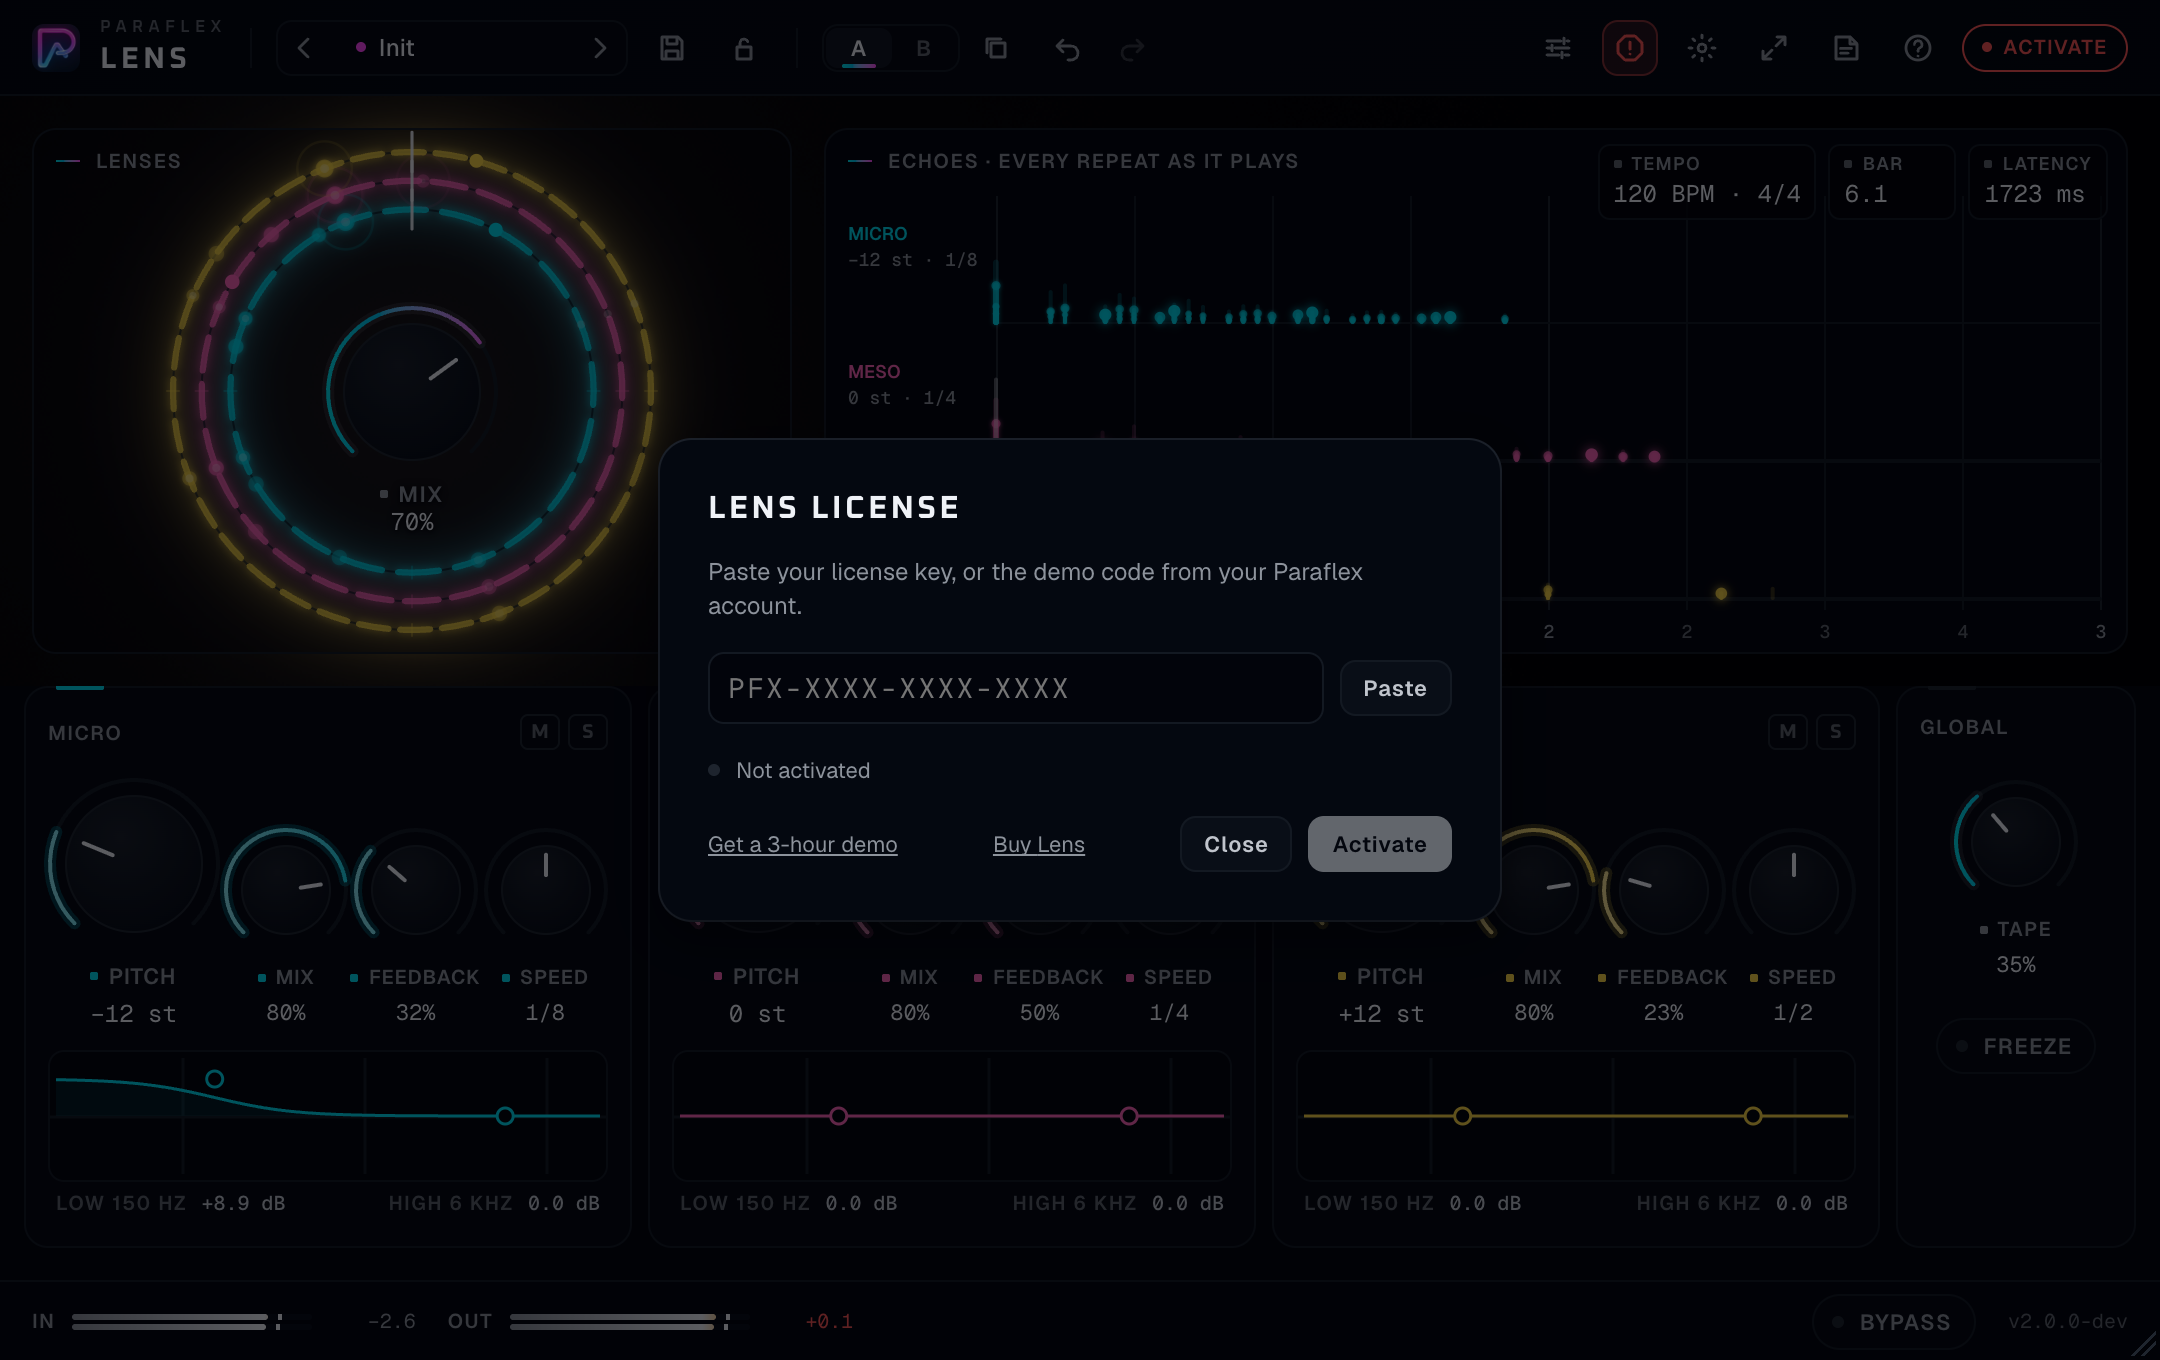
Task: Solo the Macro lens with S
Action: pyautogui.click(x=1836, y=731)
